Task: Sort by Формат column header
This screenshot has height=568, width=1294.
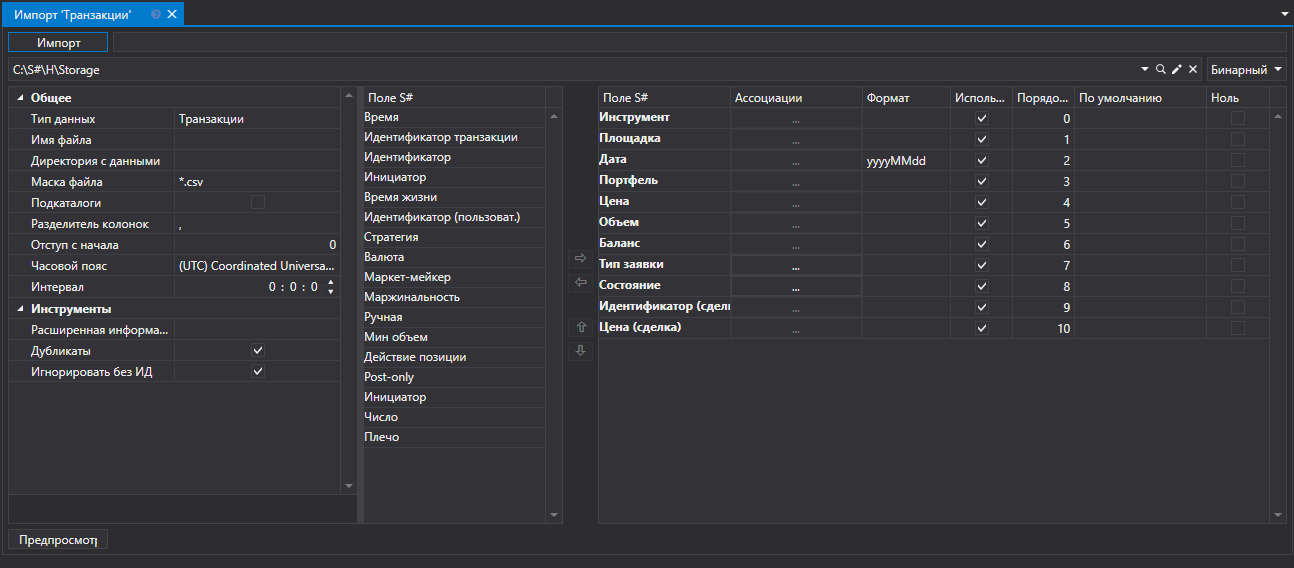Action: tap(906, 97)
